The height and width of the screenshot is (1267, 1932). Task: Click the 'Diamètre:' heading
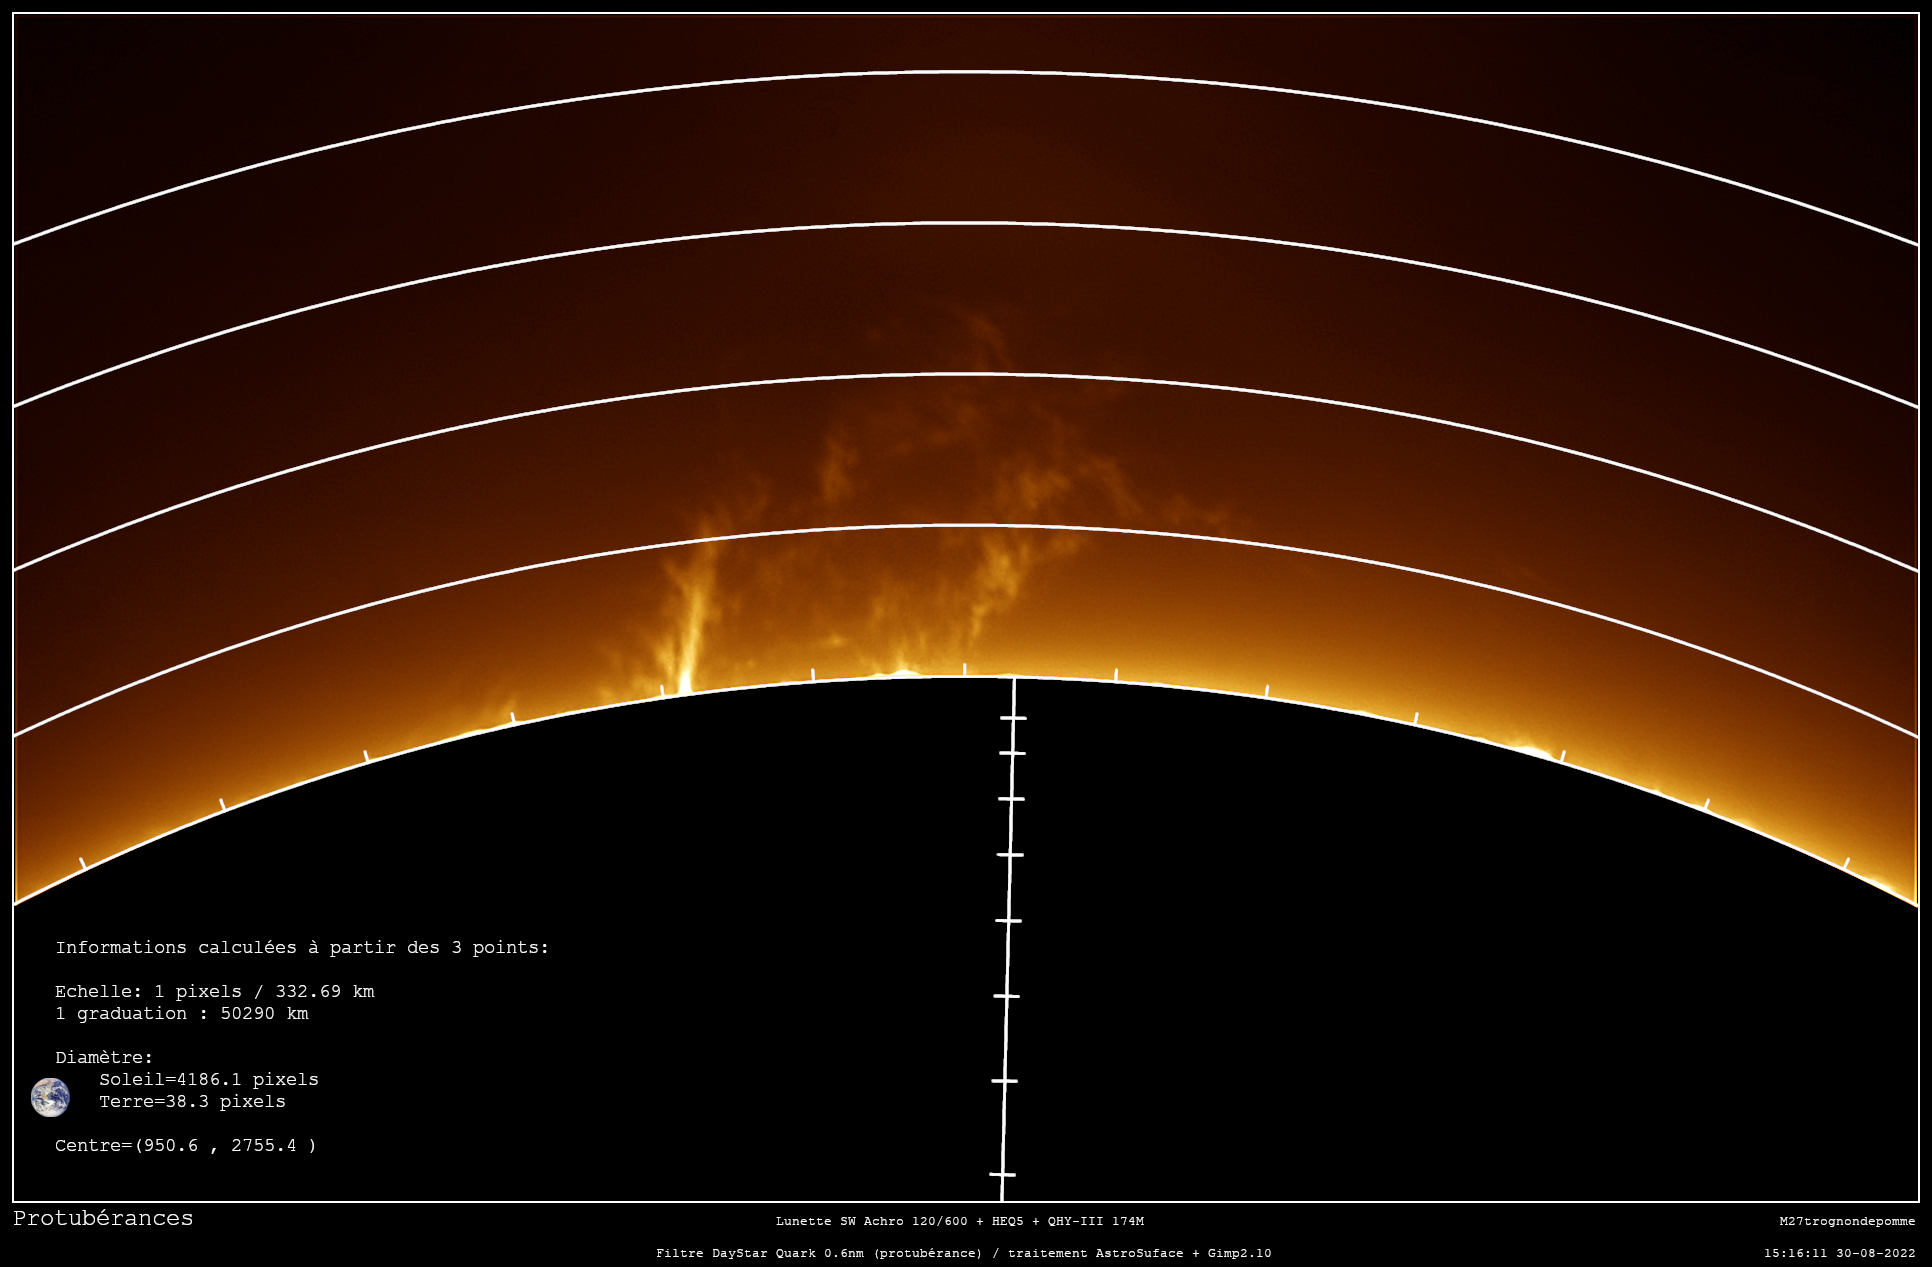[104, 1057]
